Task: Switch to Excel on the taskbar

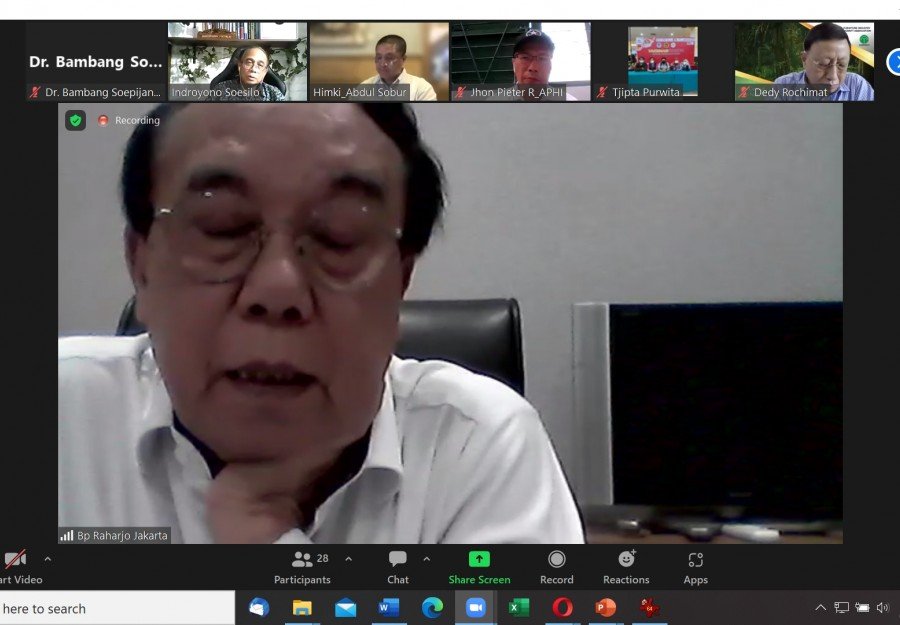Action: click(519, 607)
